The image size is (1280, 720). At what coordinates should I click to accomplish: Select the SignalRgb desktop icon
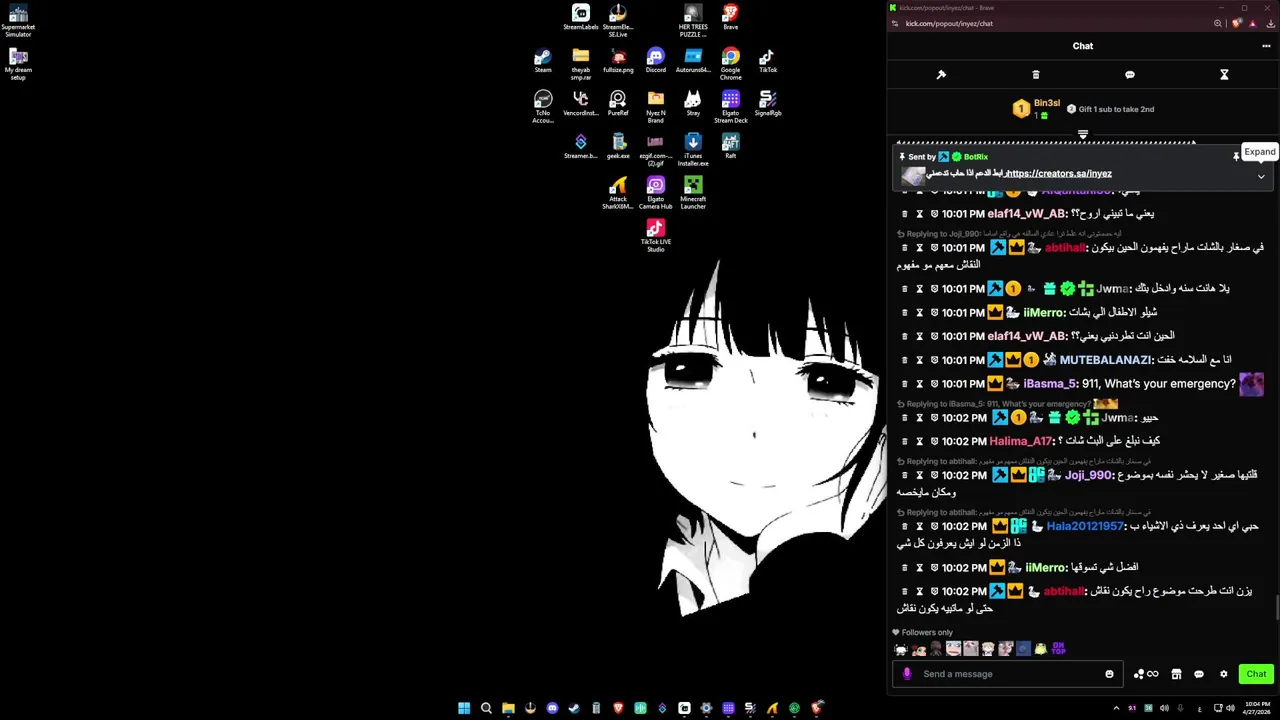768,104
